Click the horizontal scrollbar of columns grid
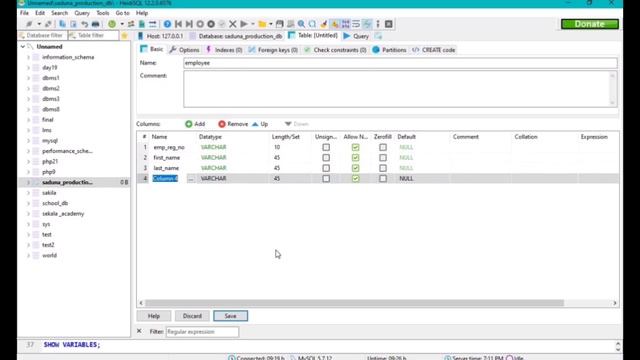The height and width of the screenshot is (360, 640). coord(354,303)
